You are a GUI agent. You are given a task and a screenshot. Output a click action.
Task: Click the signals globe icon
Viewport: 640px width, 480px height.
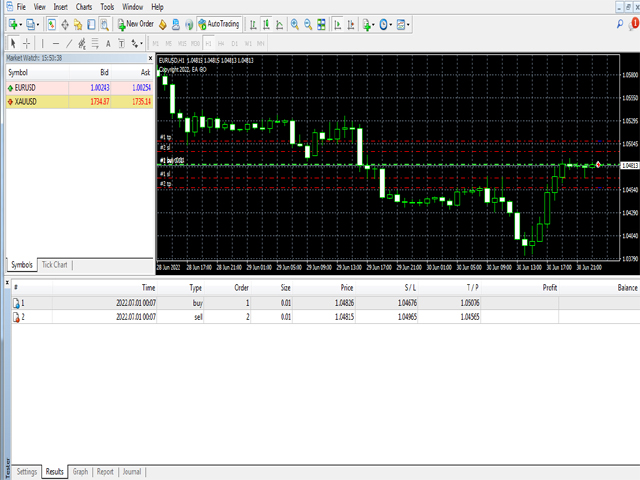[x=189, y=24]
